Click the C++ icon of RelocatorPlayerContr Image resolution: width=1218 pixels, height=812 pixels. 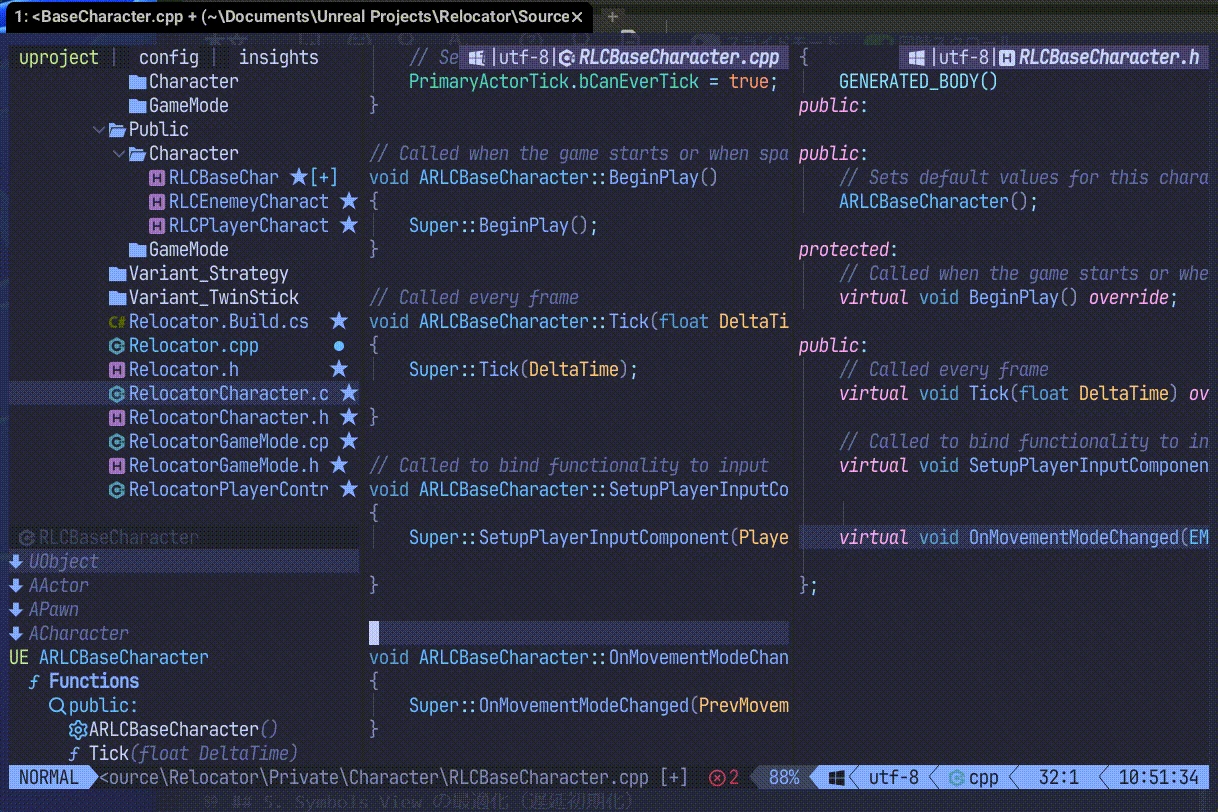pyautogui.click(x=117, y=489)
